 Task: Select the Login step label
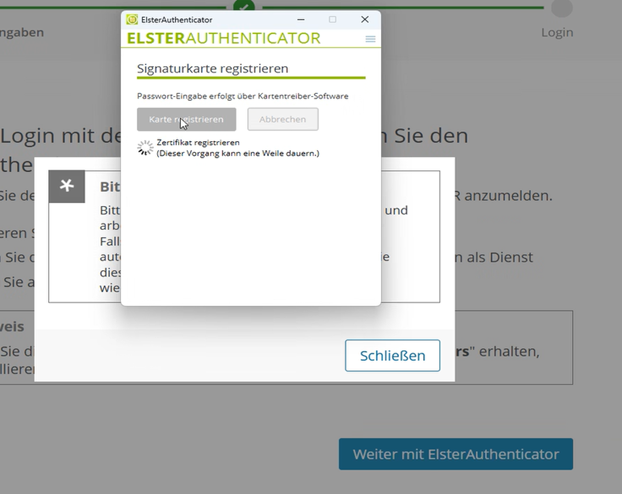coord(557,32)
